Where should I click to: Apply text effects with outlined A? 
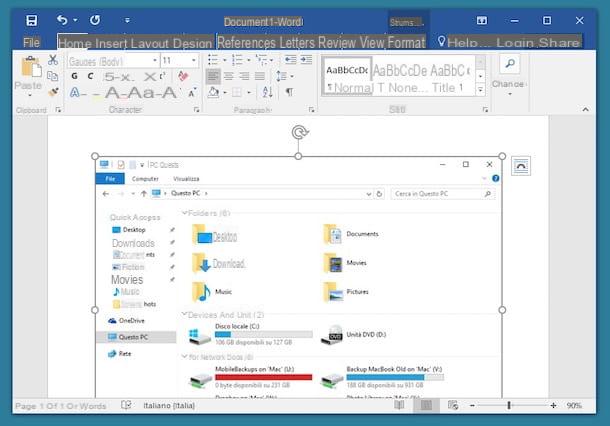point(74,93)
